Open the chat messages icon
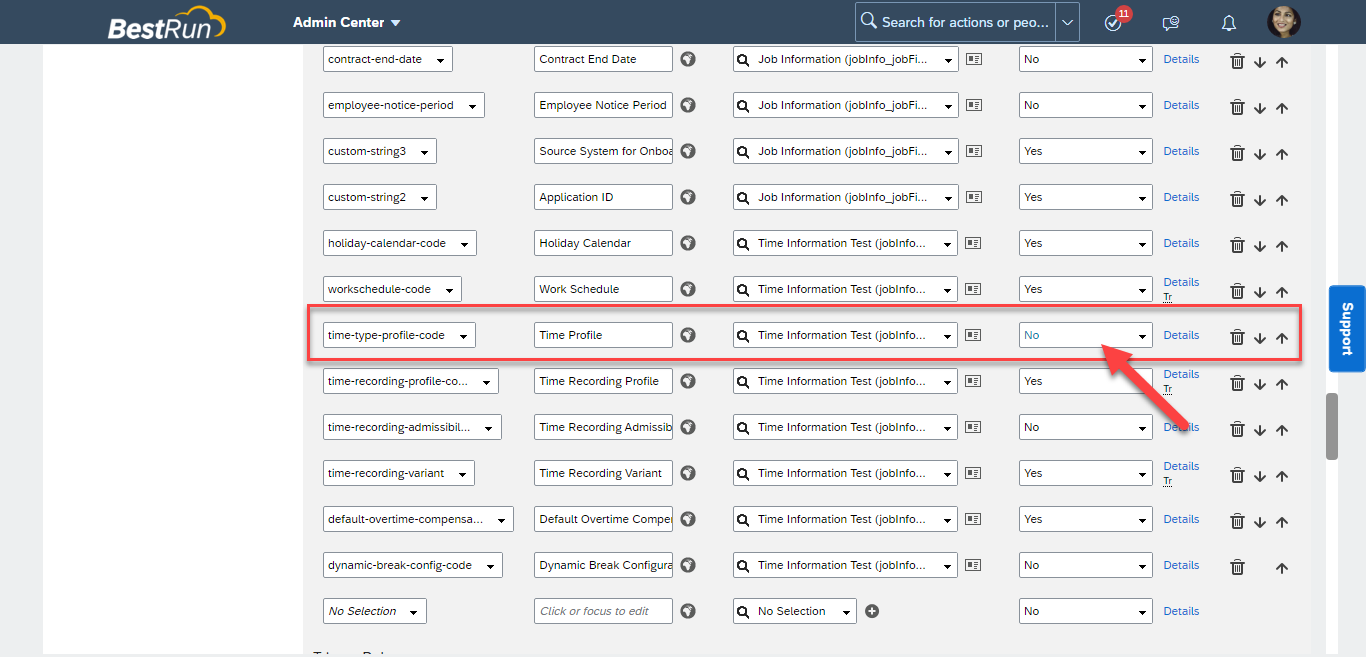The width and height of the screenshot is (1366, 657). pos(1170,23)
